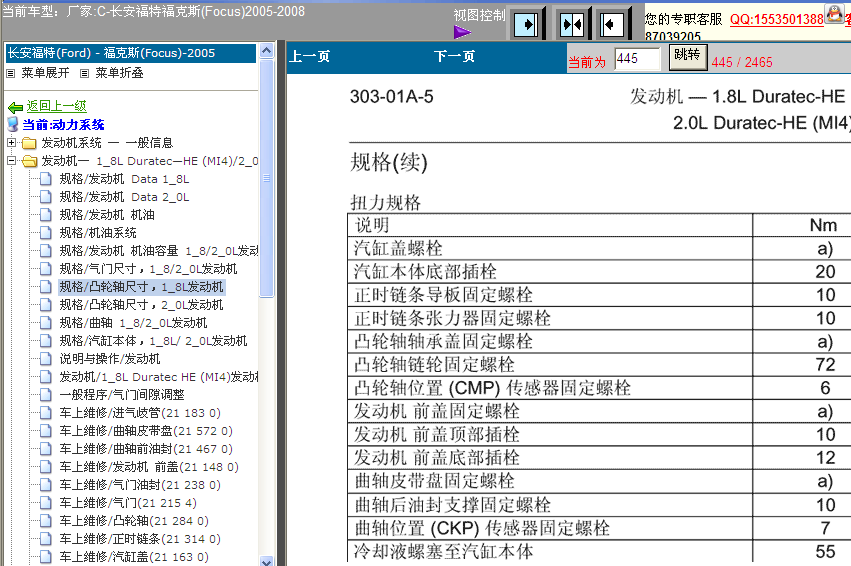Click the 当前:动力系统 category icon
The height and width of the screenshot is (566, 851).
pos(13,124)
